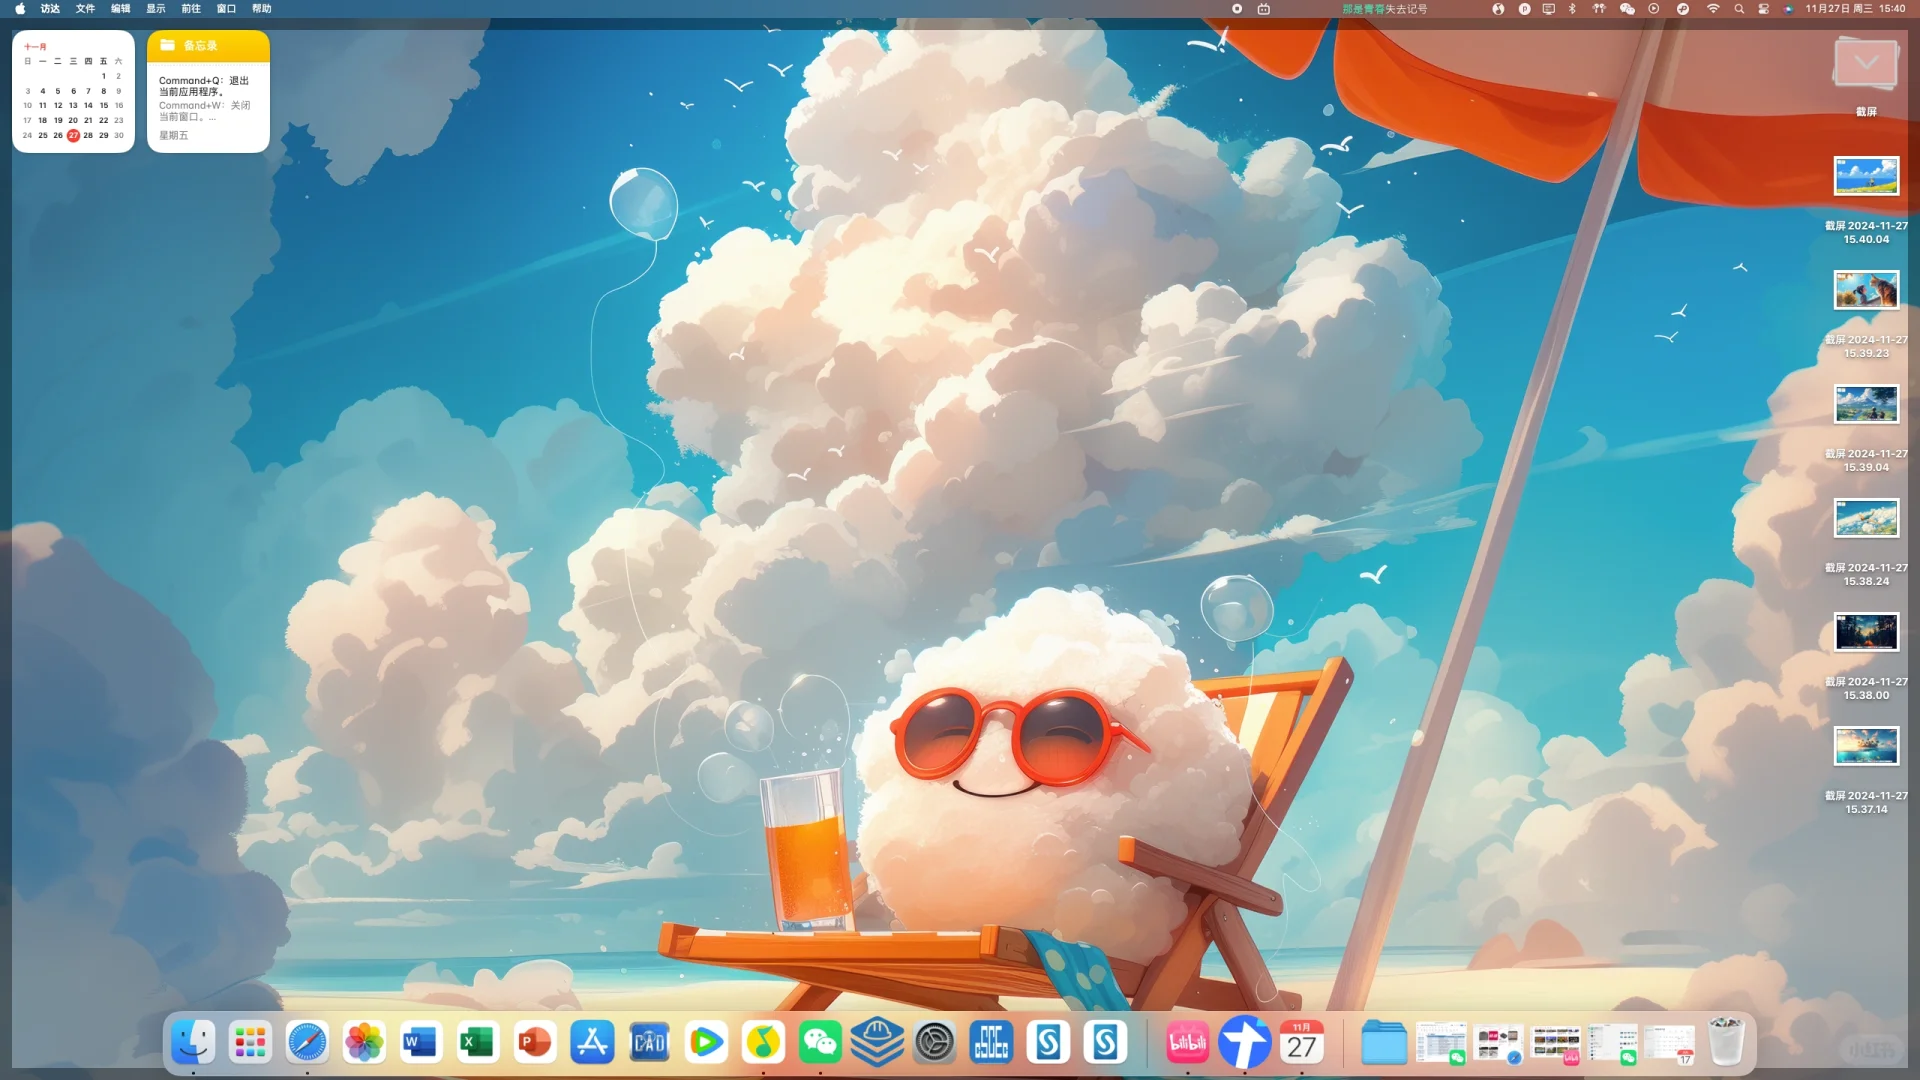Open the blue hard-hat layers app in Dock
The image size is (1920, 1080).
(877, 1043)
